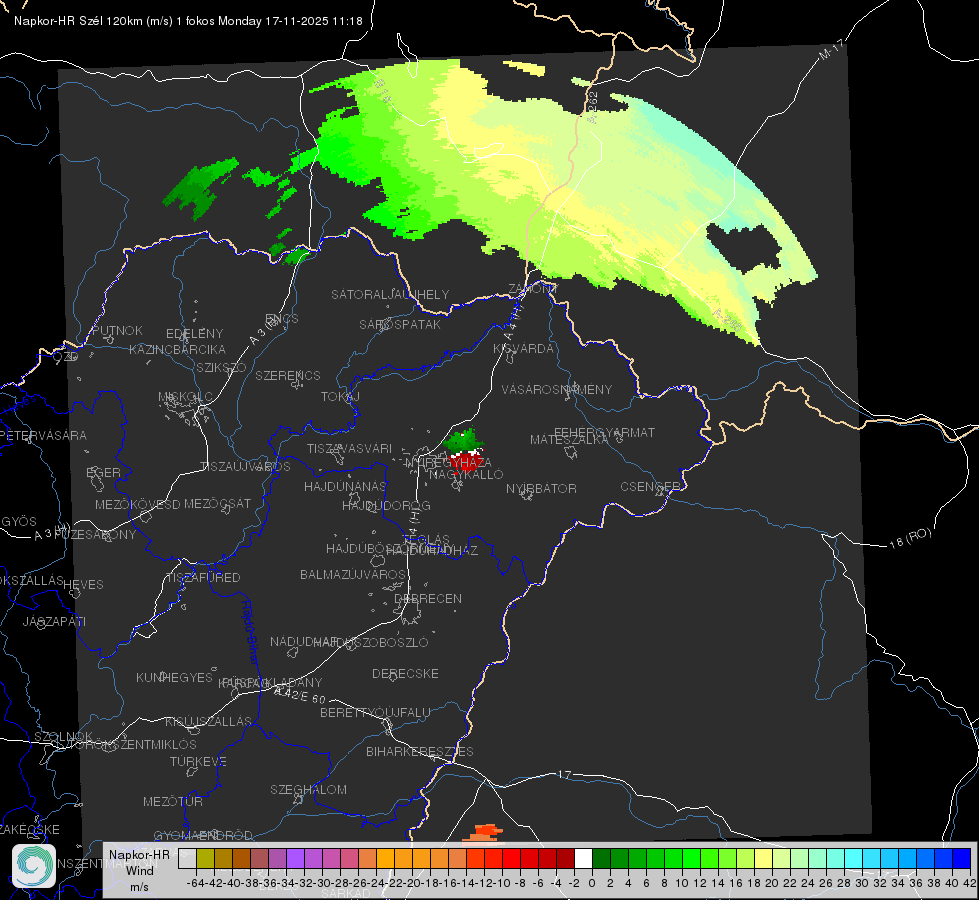Click the EGER city label

(x=104, y=472)
